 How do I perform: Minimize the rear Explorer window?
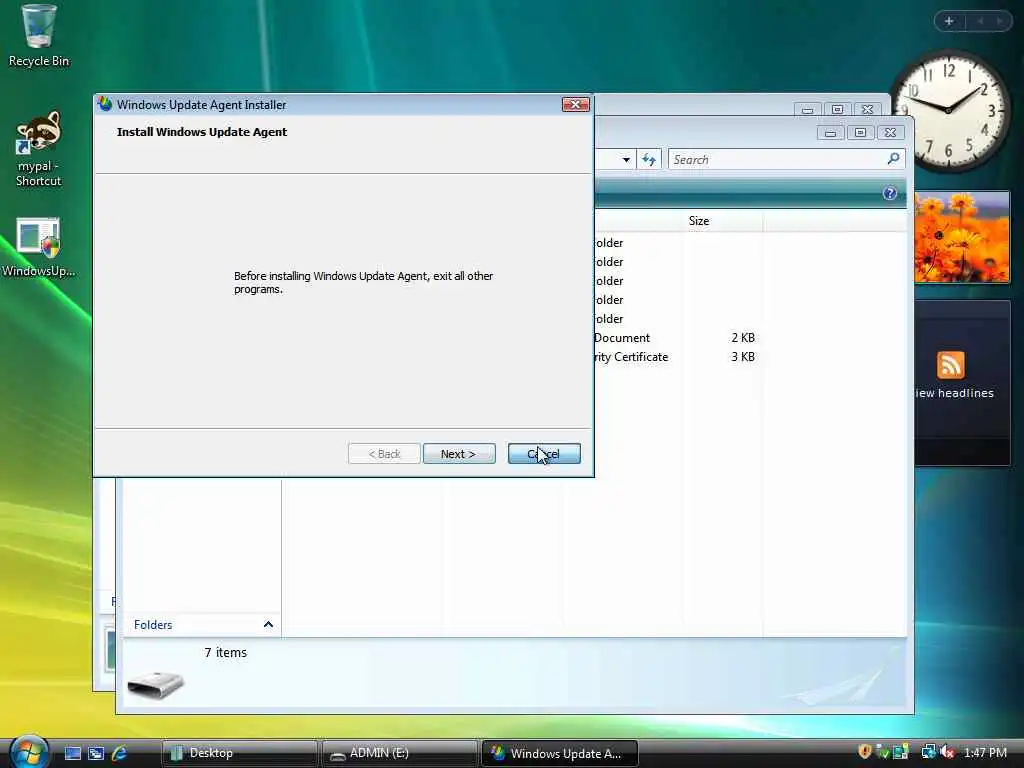point(807,110)
